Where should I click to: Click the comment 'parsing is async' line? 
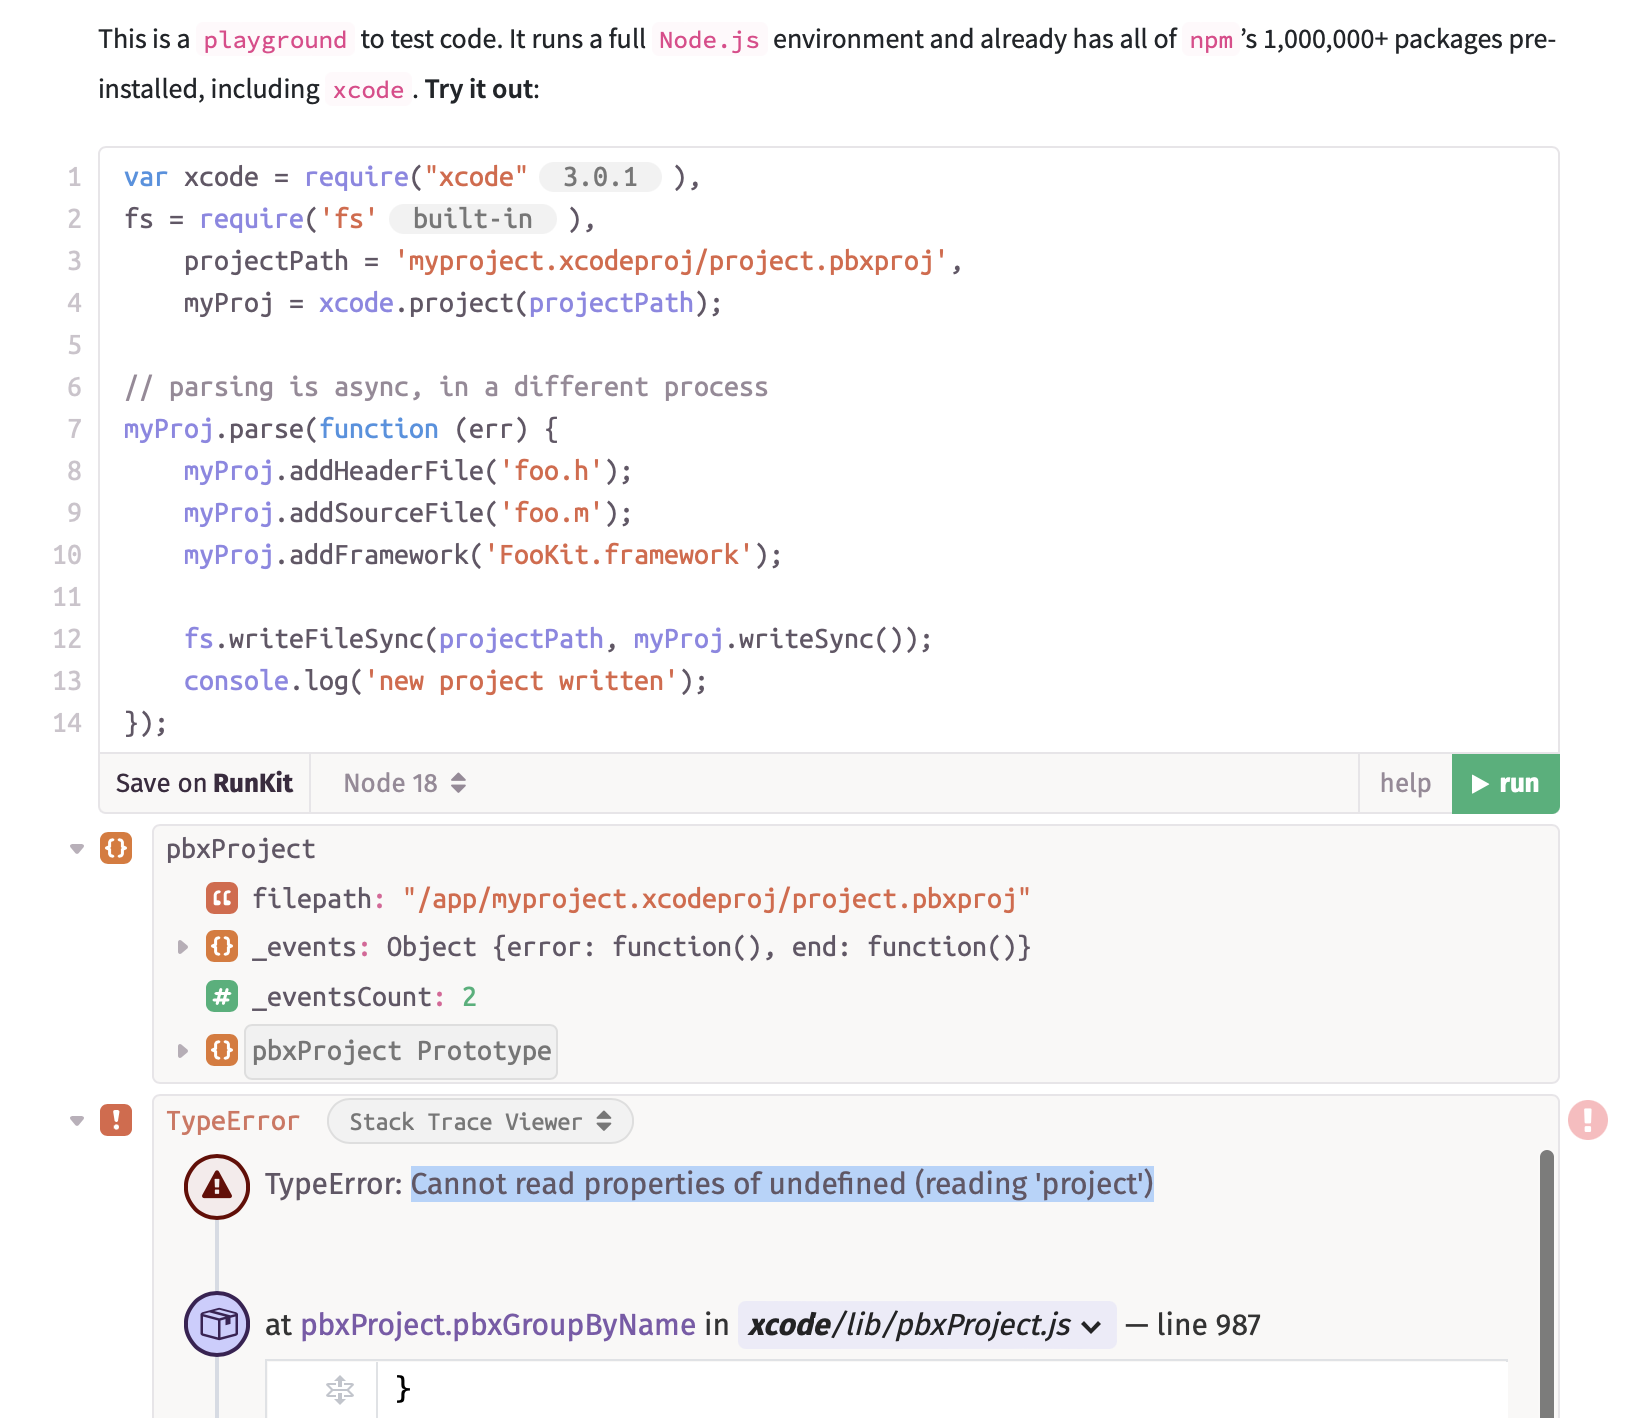pos(446,387)
